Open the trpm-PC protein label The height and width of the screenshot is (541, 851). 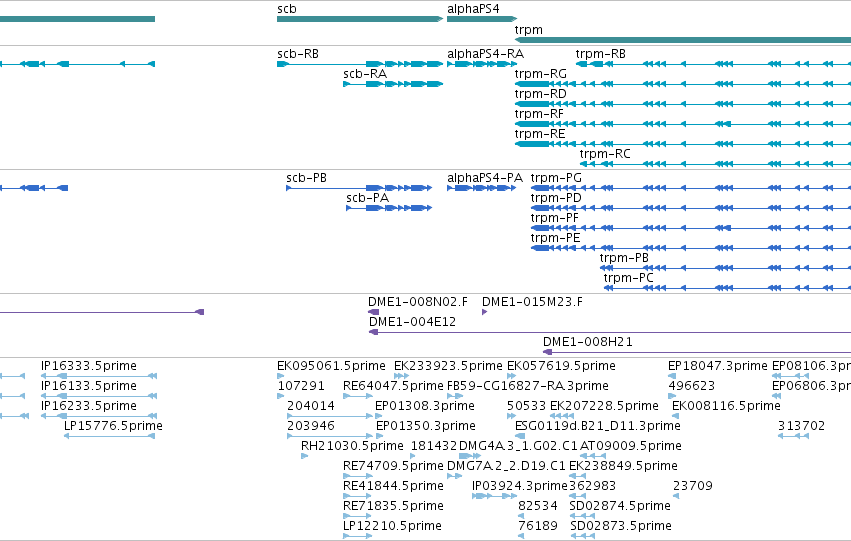click(628, 278)
